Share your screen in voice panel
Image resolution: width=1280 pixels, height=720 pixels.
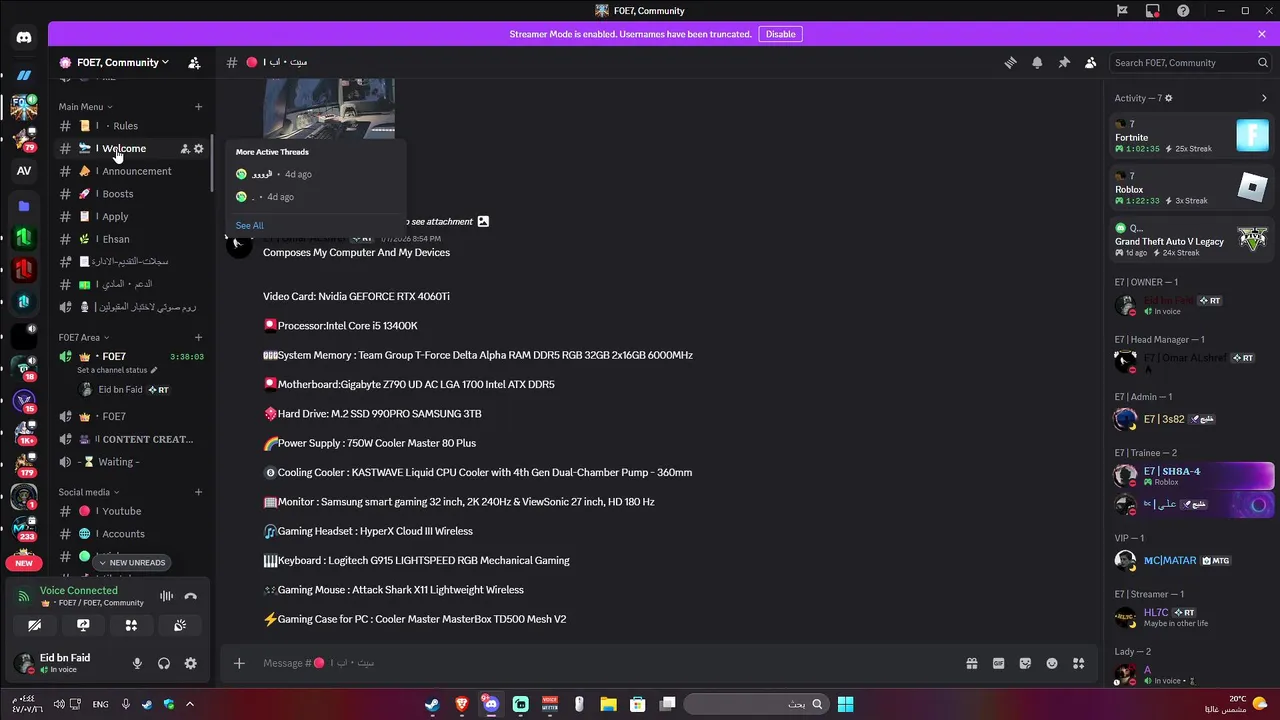pos(83,625)
